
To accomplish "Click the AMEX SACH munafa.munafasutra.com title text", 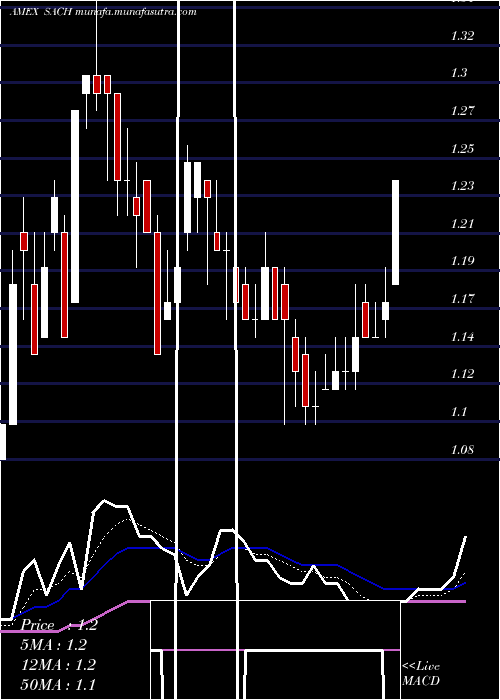I will 103,12.
